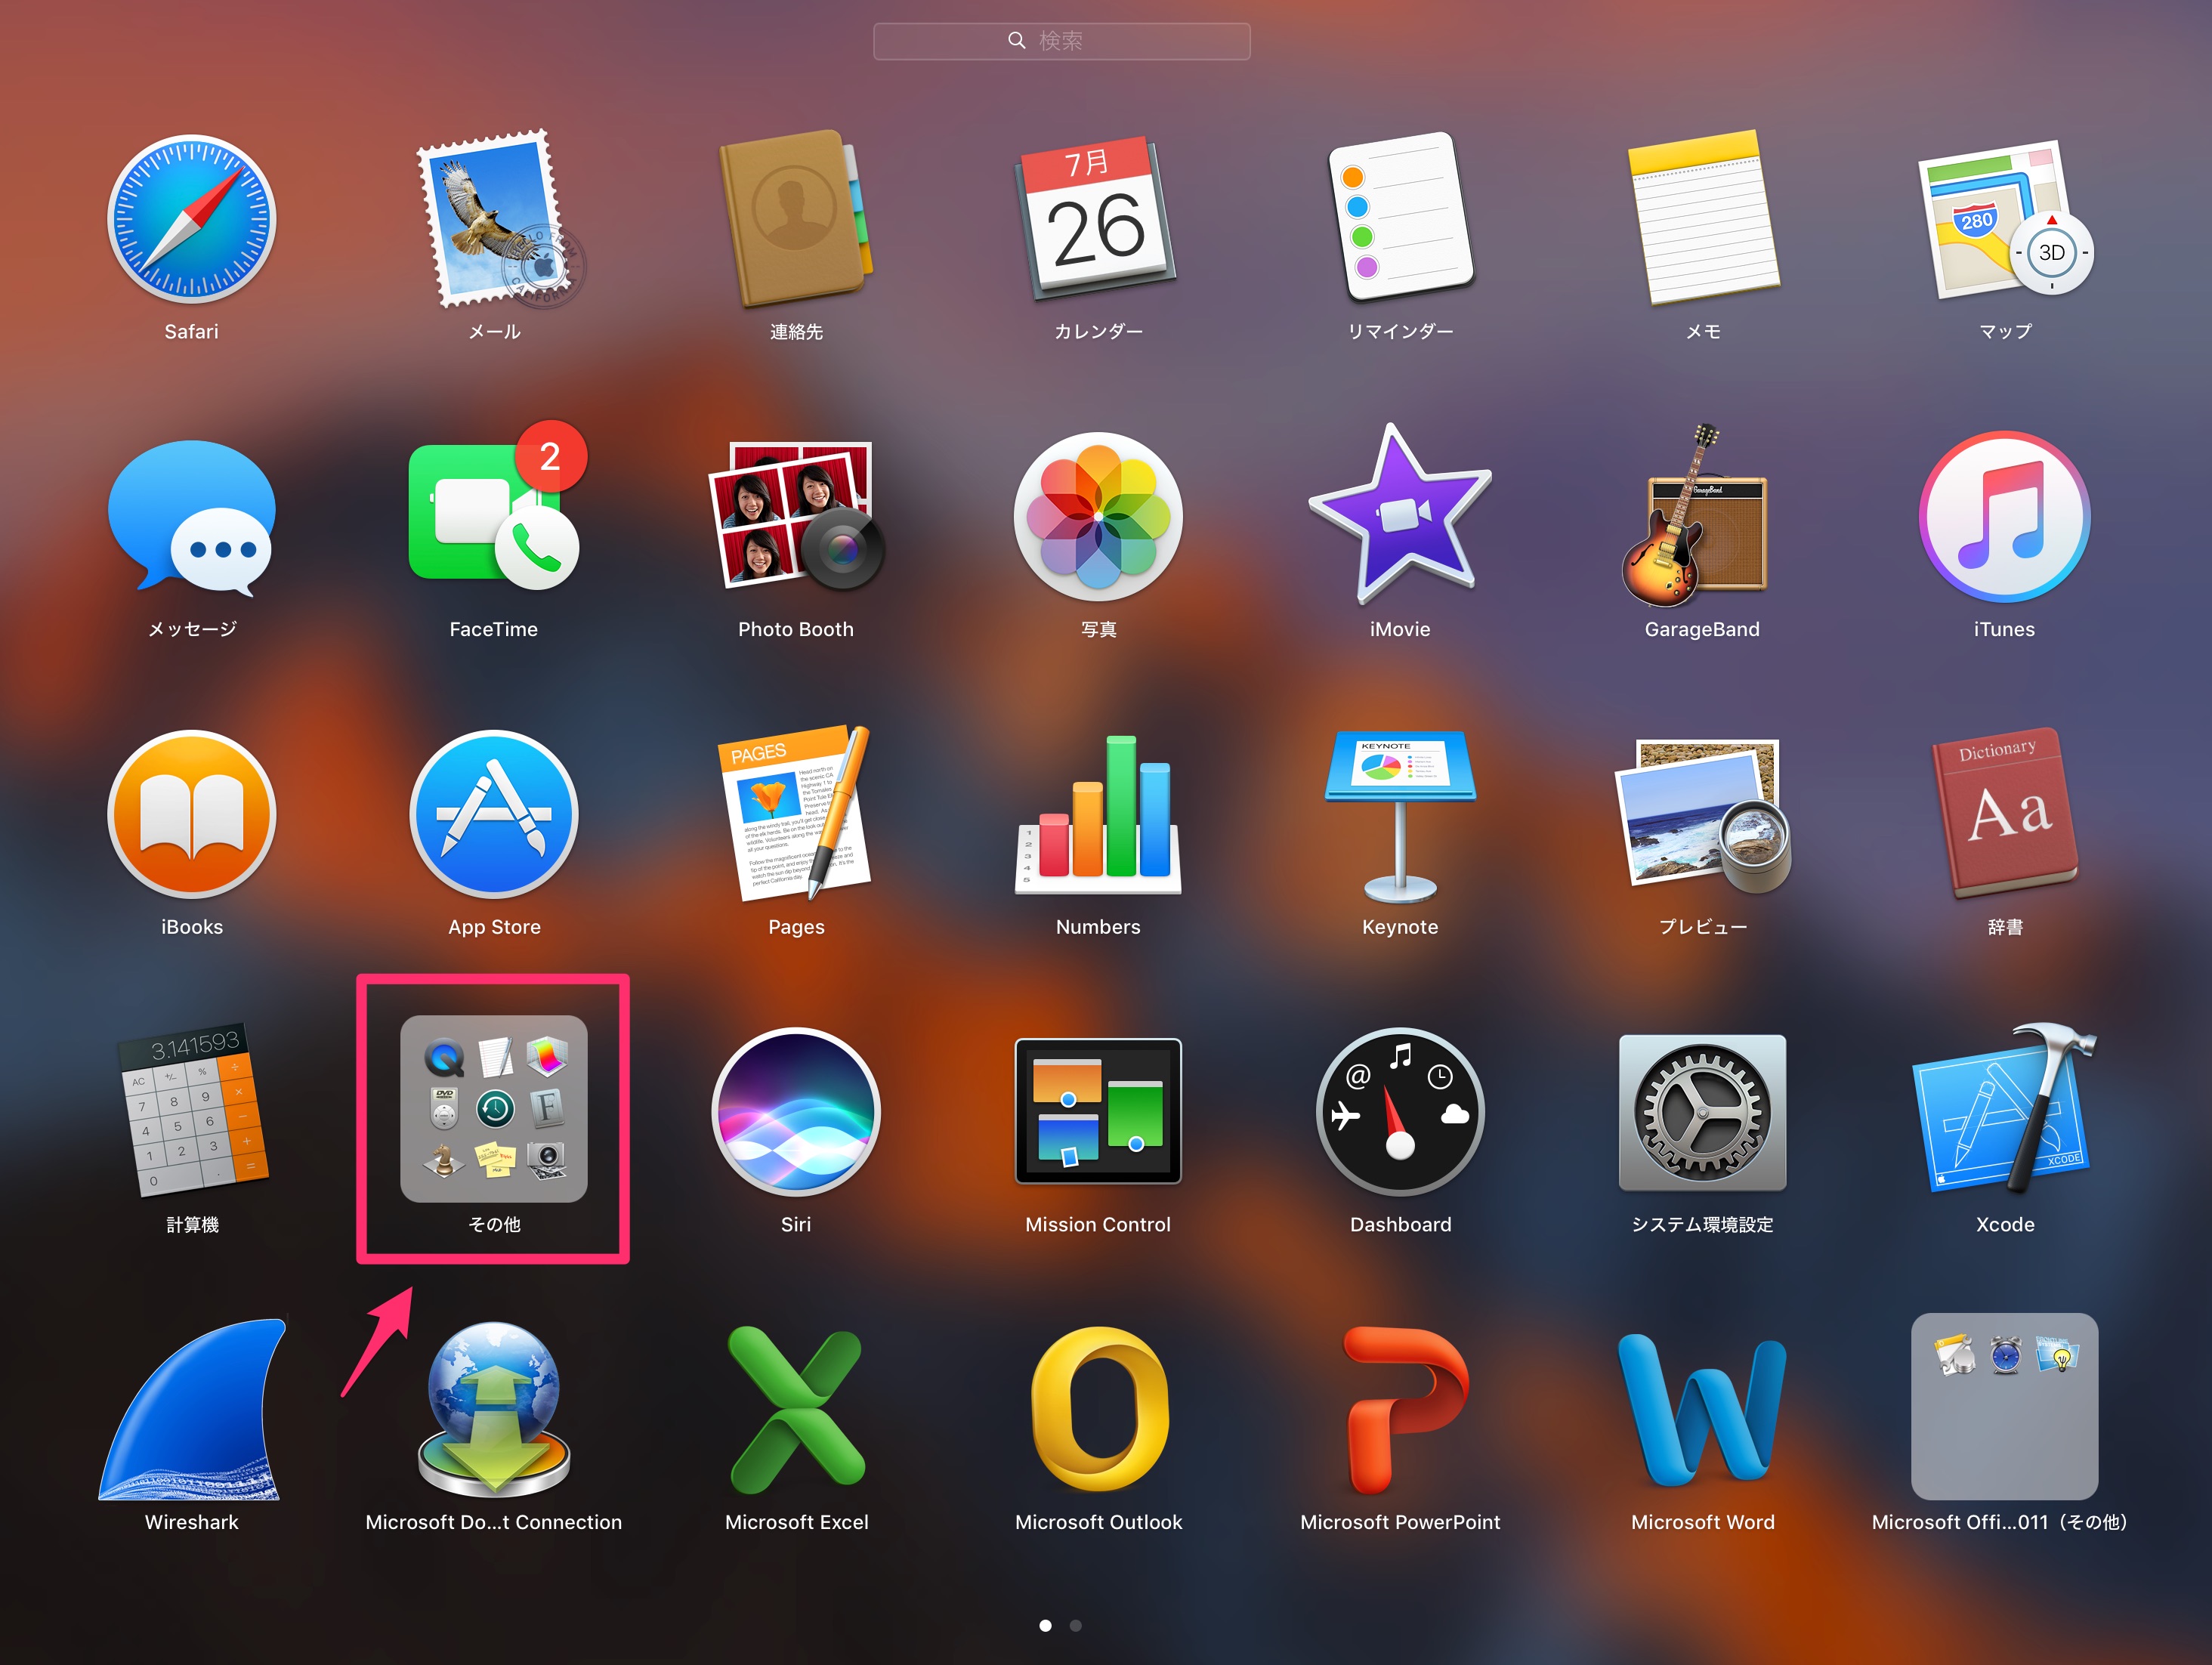Open Keynote

[x=1400, y=816]
